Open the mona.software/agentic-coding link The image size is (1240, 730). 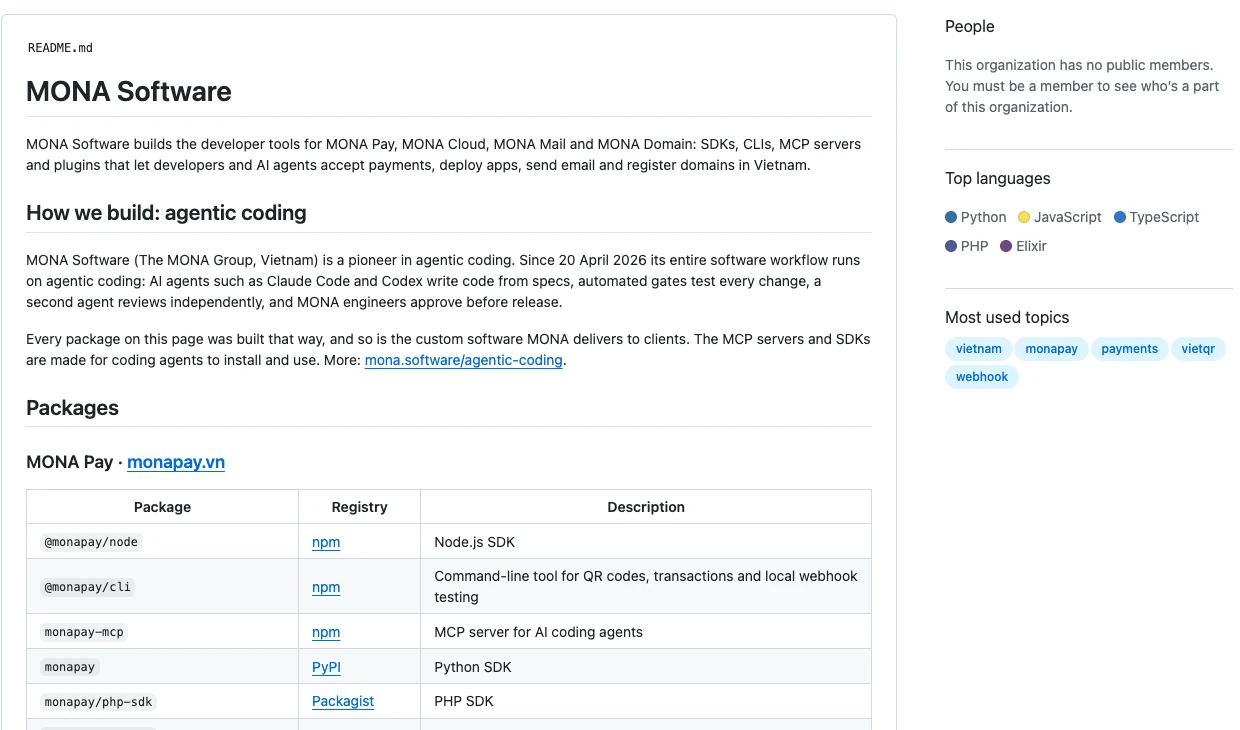click(464, 360)
